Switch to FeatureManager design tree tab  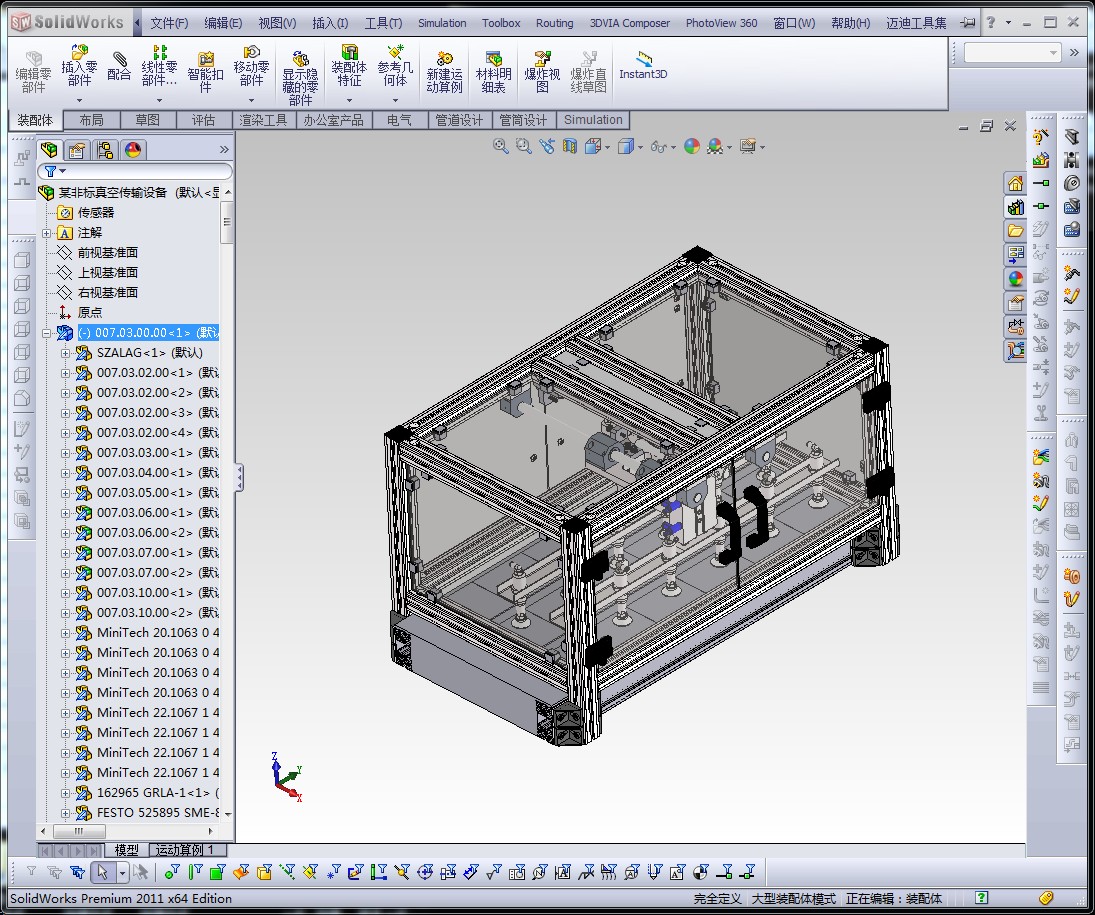pyautogui.click(x=50, y=149)
